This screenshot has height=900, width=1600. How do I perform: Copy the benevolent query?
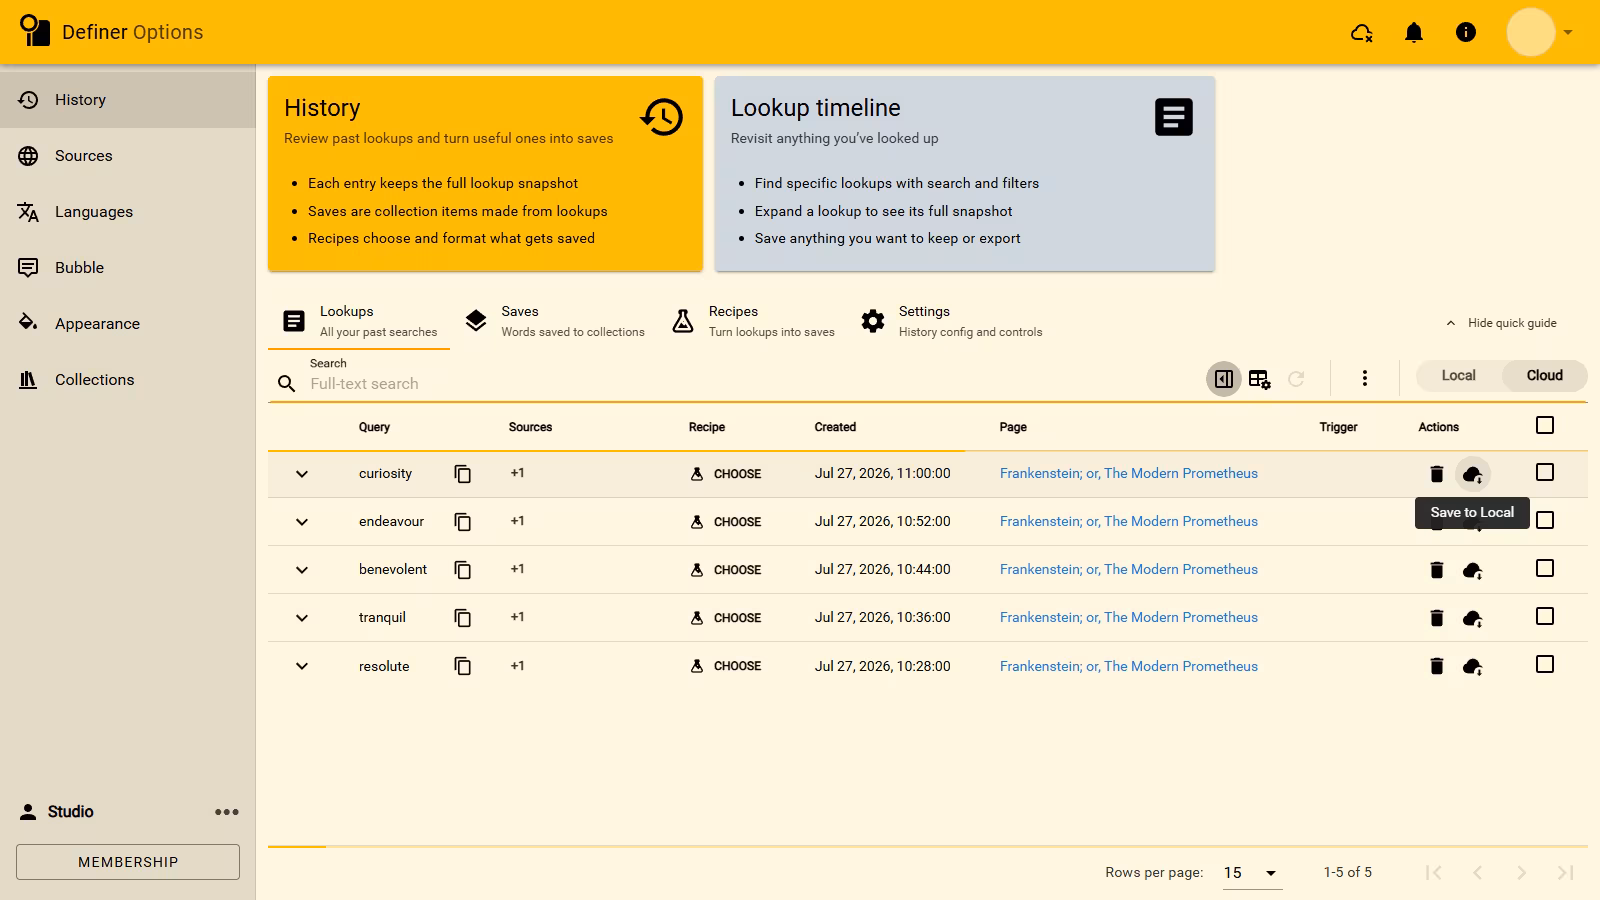(x=462, y=570)
